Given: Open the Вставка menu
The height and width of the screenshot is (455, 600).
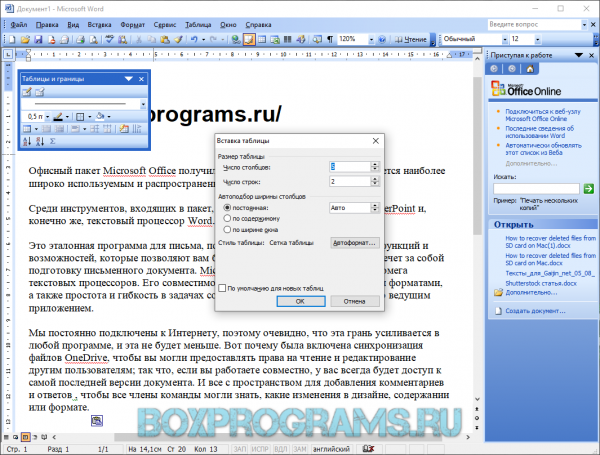Looking at the screenshot, I should 99,25.
